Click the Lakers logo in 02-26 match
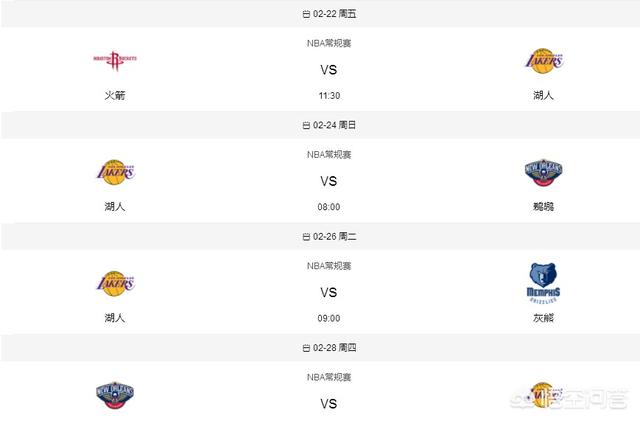 (x=116, y=283)
